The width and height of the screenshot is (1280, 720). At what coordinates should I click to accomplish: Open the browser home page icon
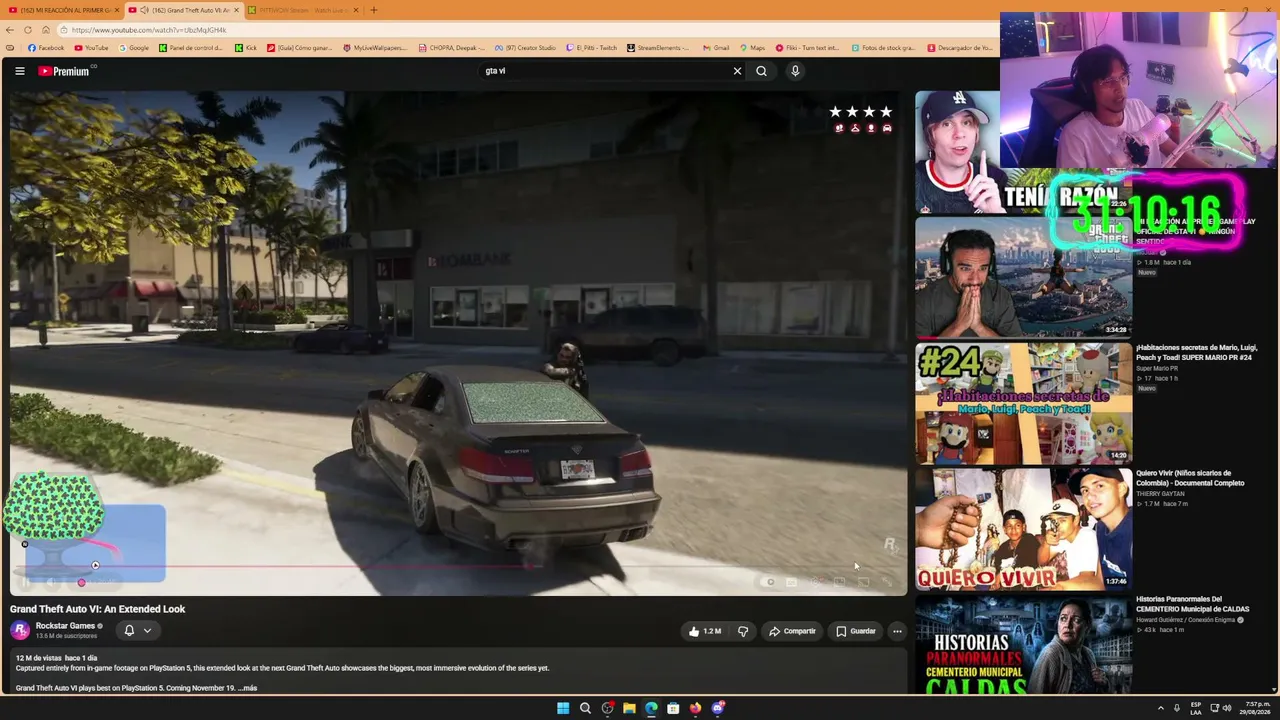click(46, 30)
